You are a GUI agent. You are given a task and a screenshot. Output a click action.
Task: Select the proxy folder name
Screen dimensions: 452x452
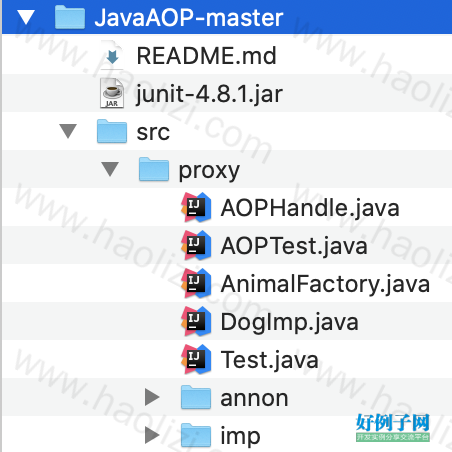pos(209,172)
